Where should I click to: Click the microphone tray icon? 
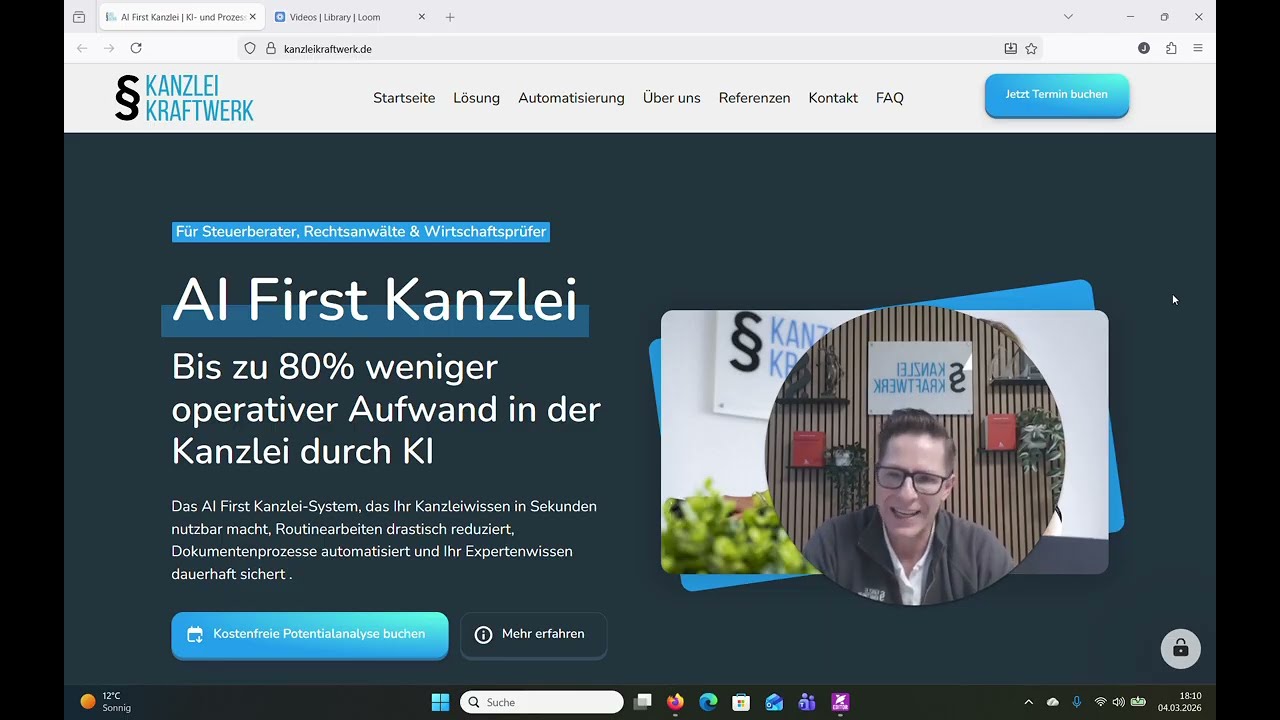pos(1077,702)
